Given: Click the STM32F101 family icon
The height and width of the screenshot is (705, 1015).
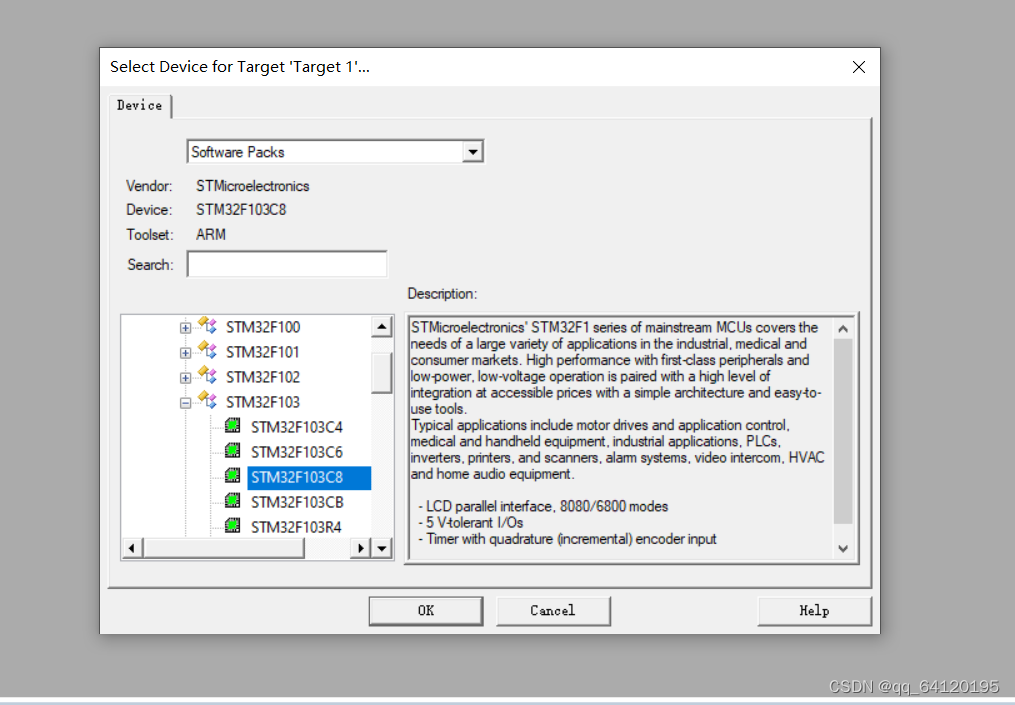Looking at the screenshot, I should 207,351.
